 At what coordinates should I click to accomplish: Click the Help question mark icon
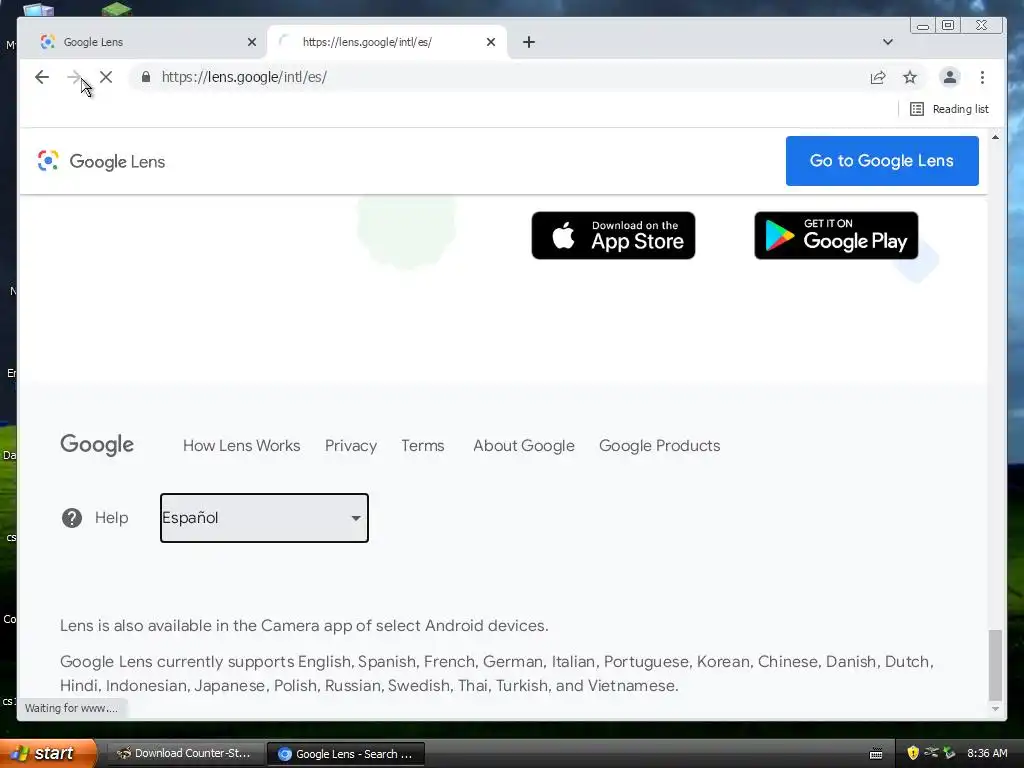[x=72, y=518]
